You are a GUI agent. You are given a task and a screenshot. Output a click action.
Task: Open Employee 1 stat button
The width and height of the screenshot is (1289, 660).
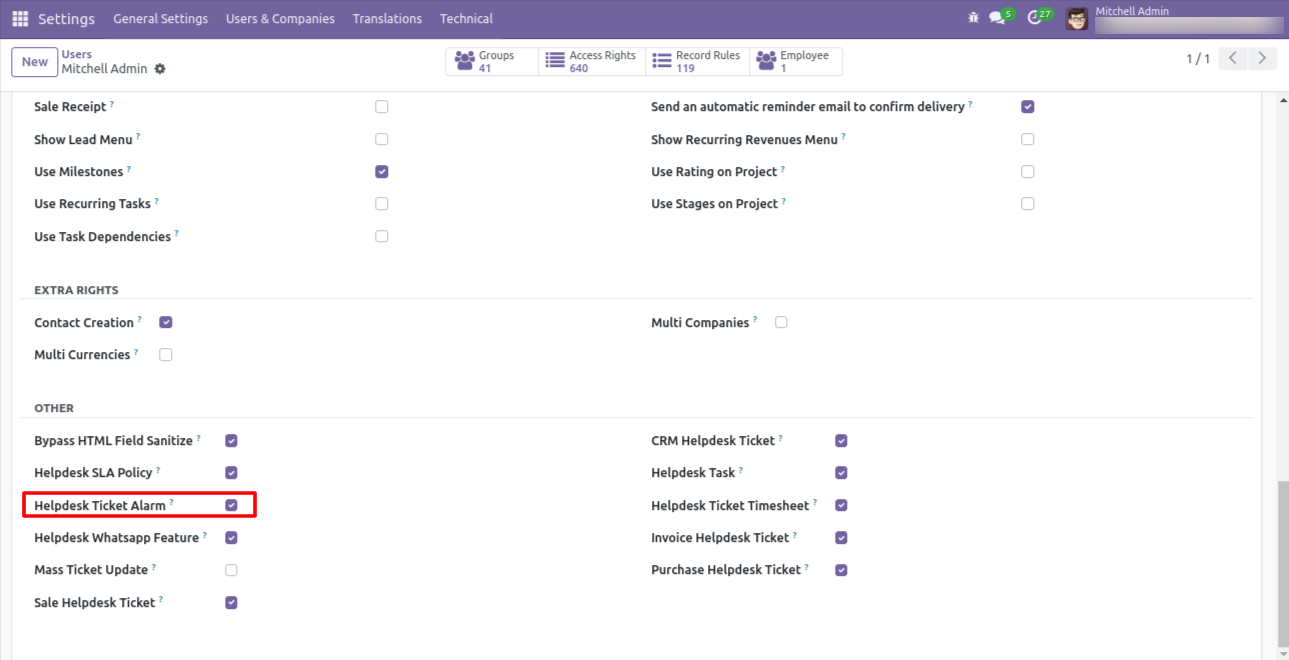tap(796, 62)
